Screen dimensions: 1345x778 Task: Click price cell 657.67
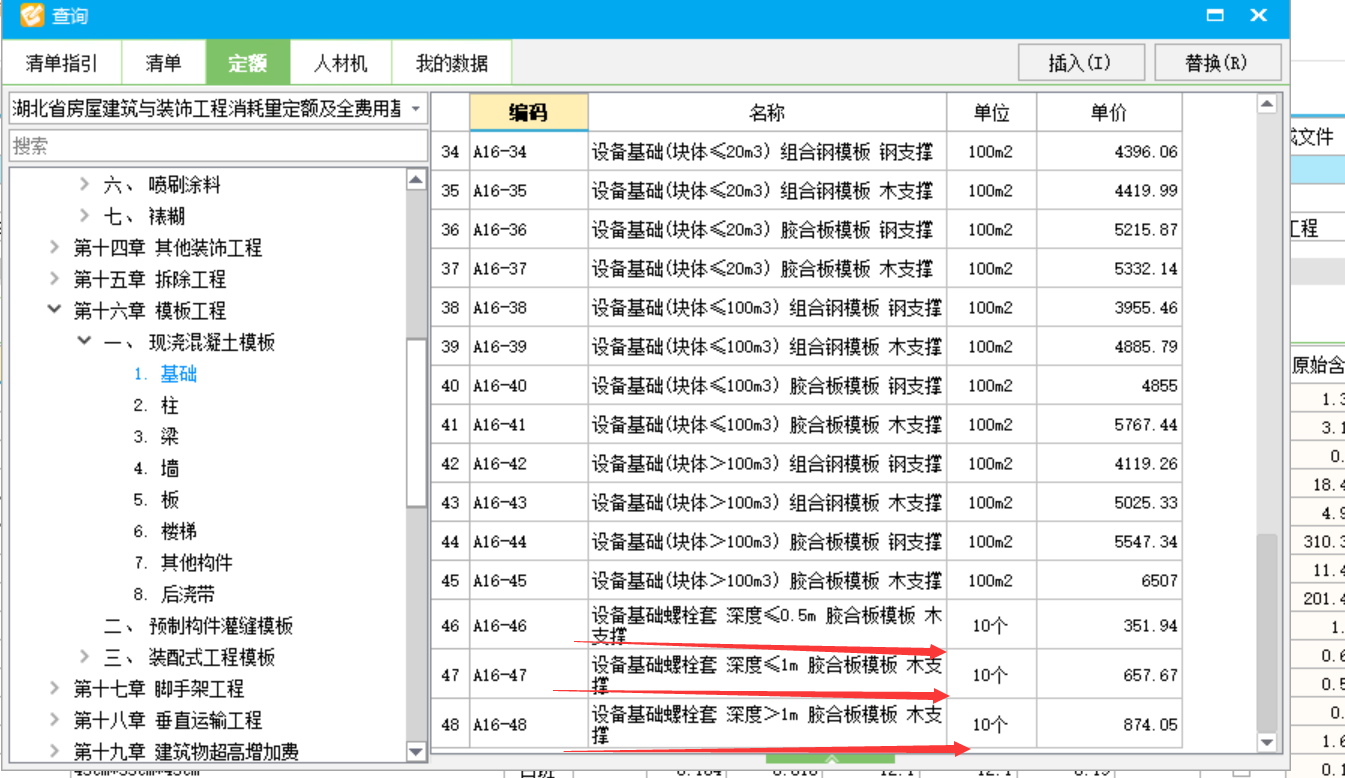click(1109, 675)
